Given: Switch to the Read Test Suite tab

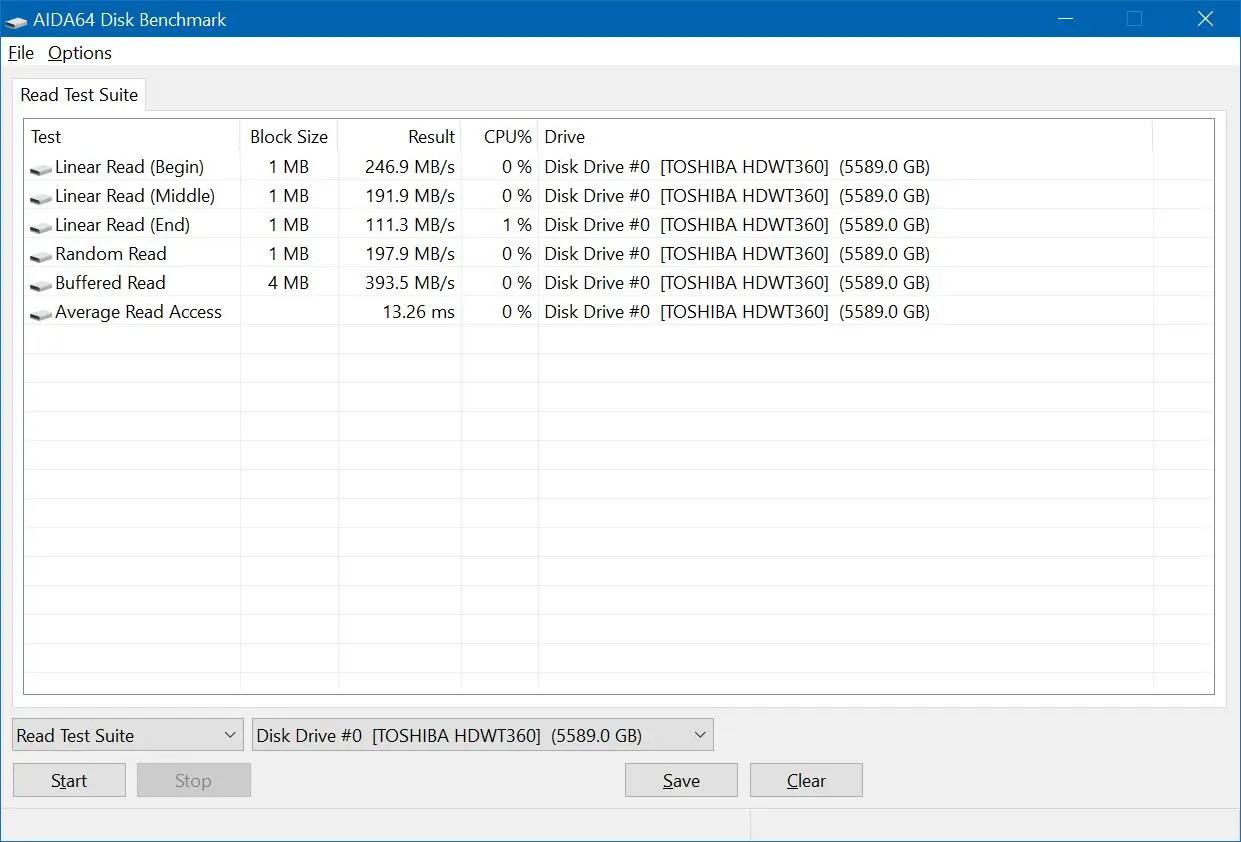Looking at the screenshot, I should pos(79,95).
